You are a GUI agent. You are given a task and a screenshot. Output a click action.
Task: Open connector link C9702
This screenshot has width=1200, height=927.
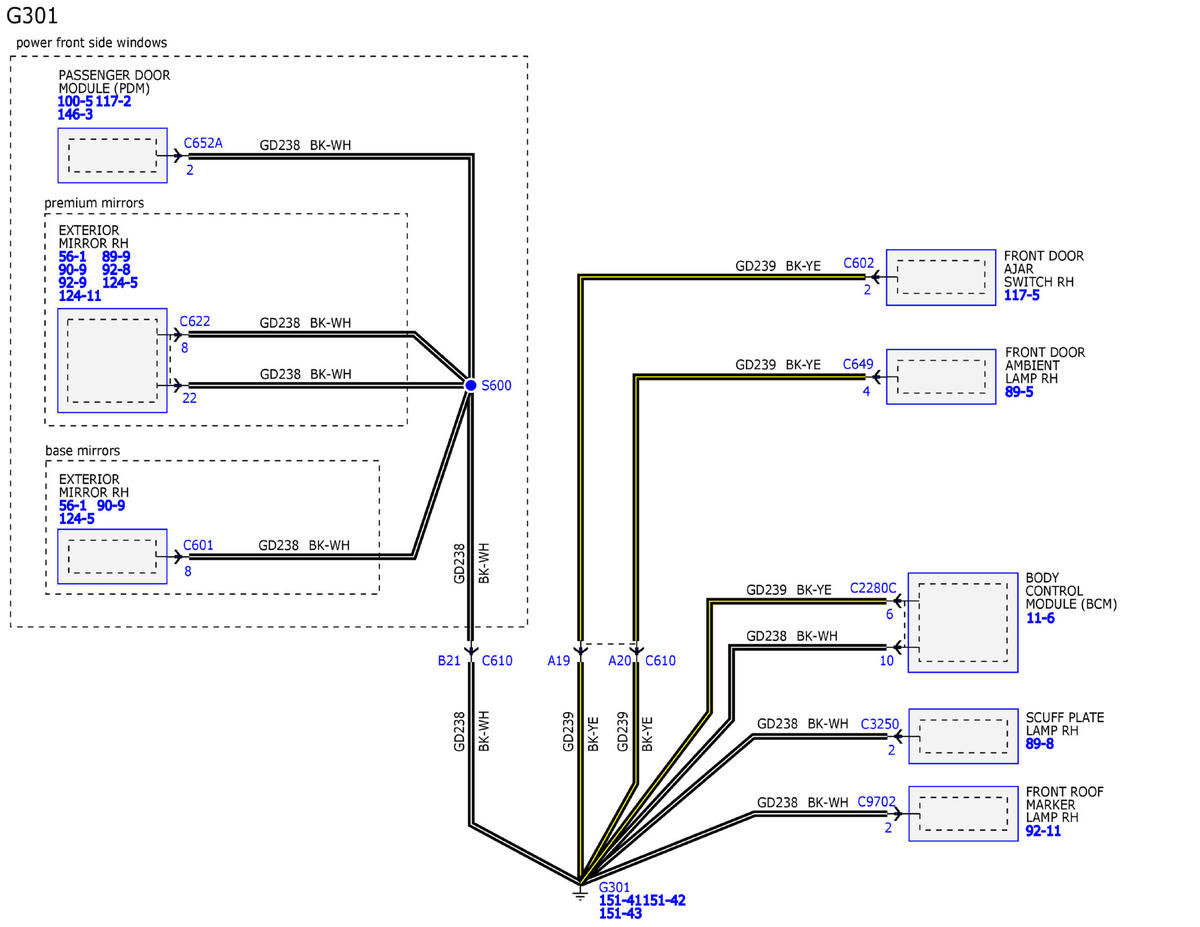[x=879, y=802]
